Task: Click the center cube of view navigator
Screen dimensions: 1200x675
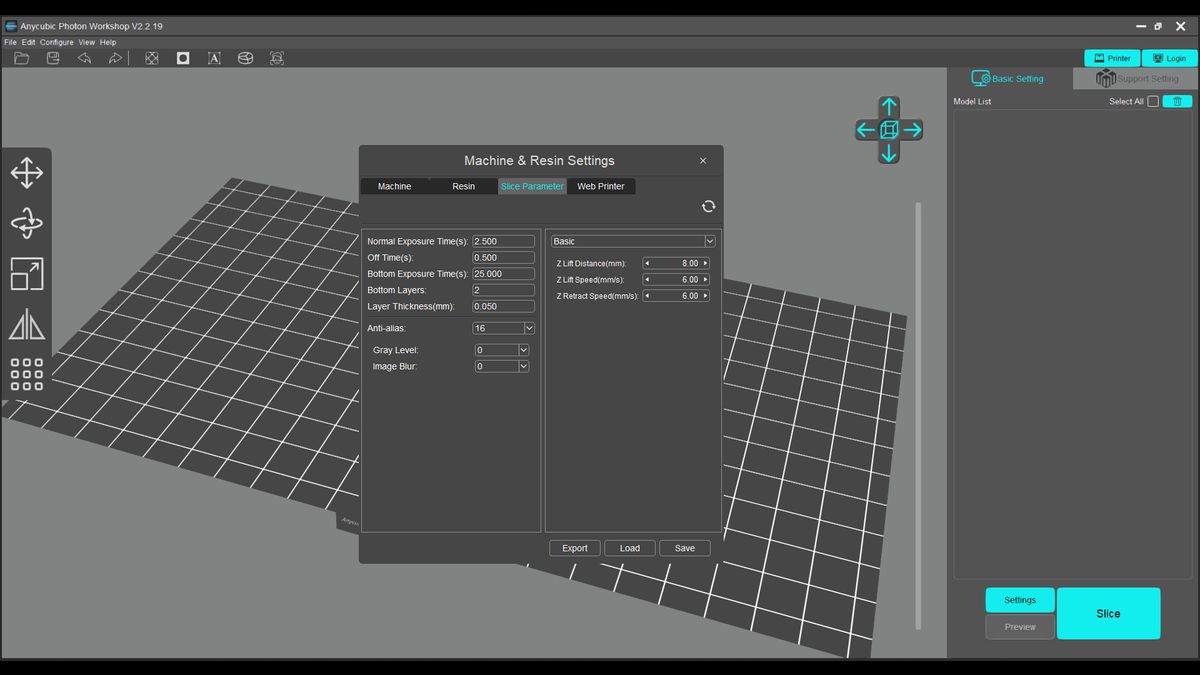Action: [x=889, y=129]
